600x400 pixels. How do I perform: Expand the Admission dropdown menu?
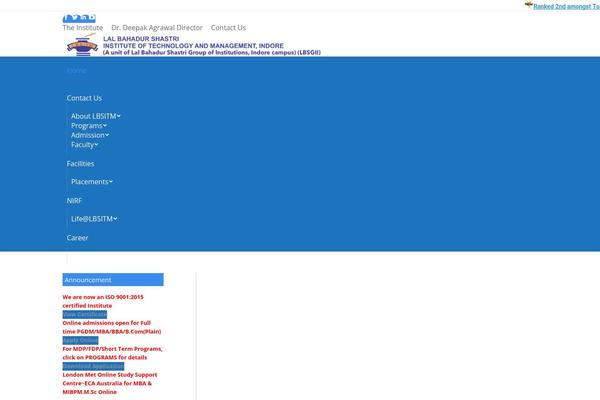90,135
